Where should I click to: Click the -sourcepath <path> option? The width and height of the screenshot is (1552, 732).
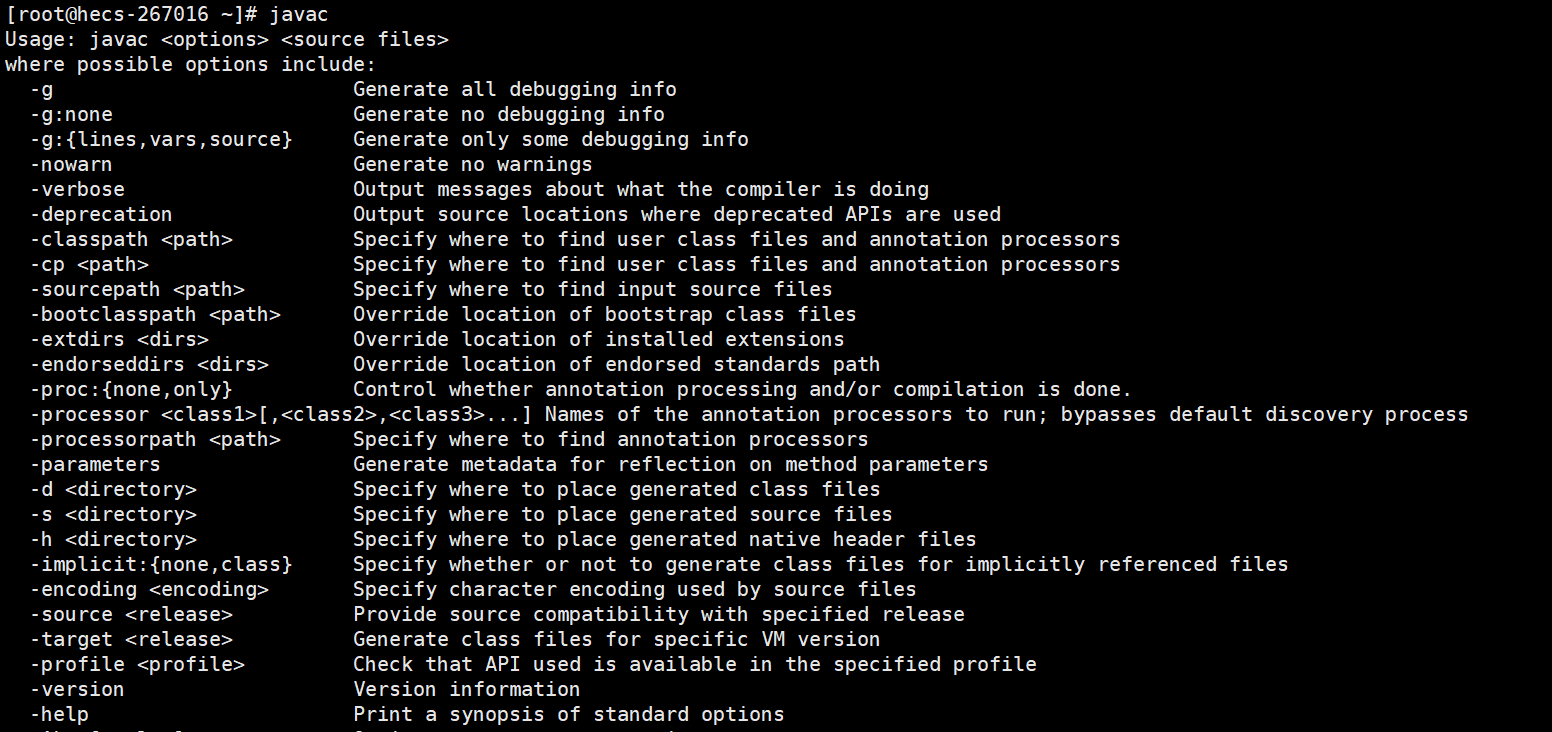pyautogui.click(x=137, y=290)
